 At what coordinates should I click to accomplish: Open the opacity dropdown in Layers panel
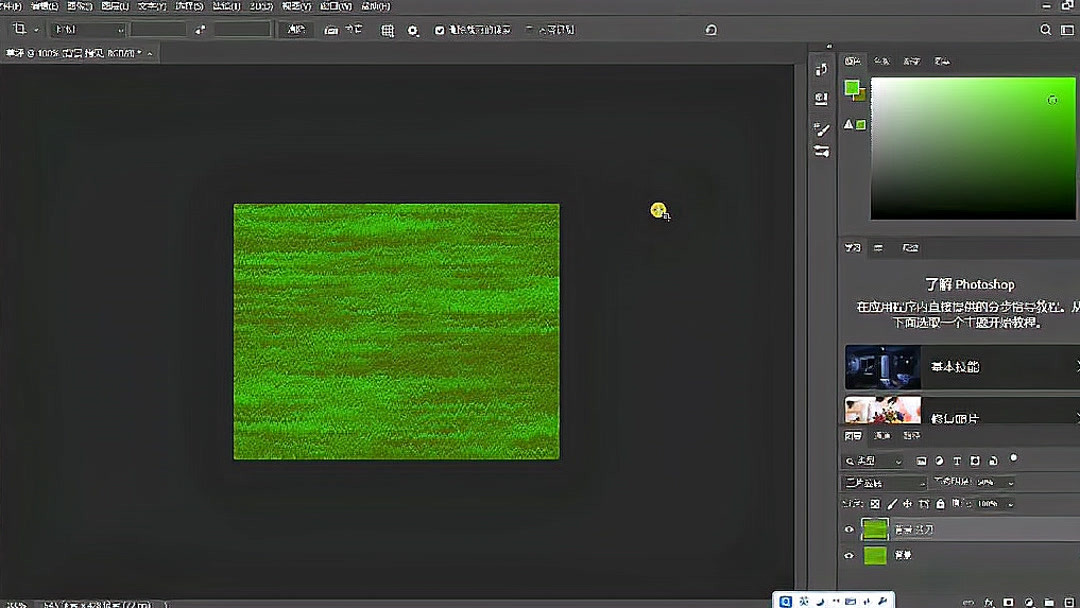pyautogui.click(x=1010, y=482)
